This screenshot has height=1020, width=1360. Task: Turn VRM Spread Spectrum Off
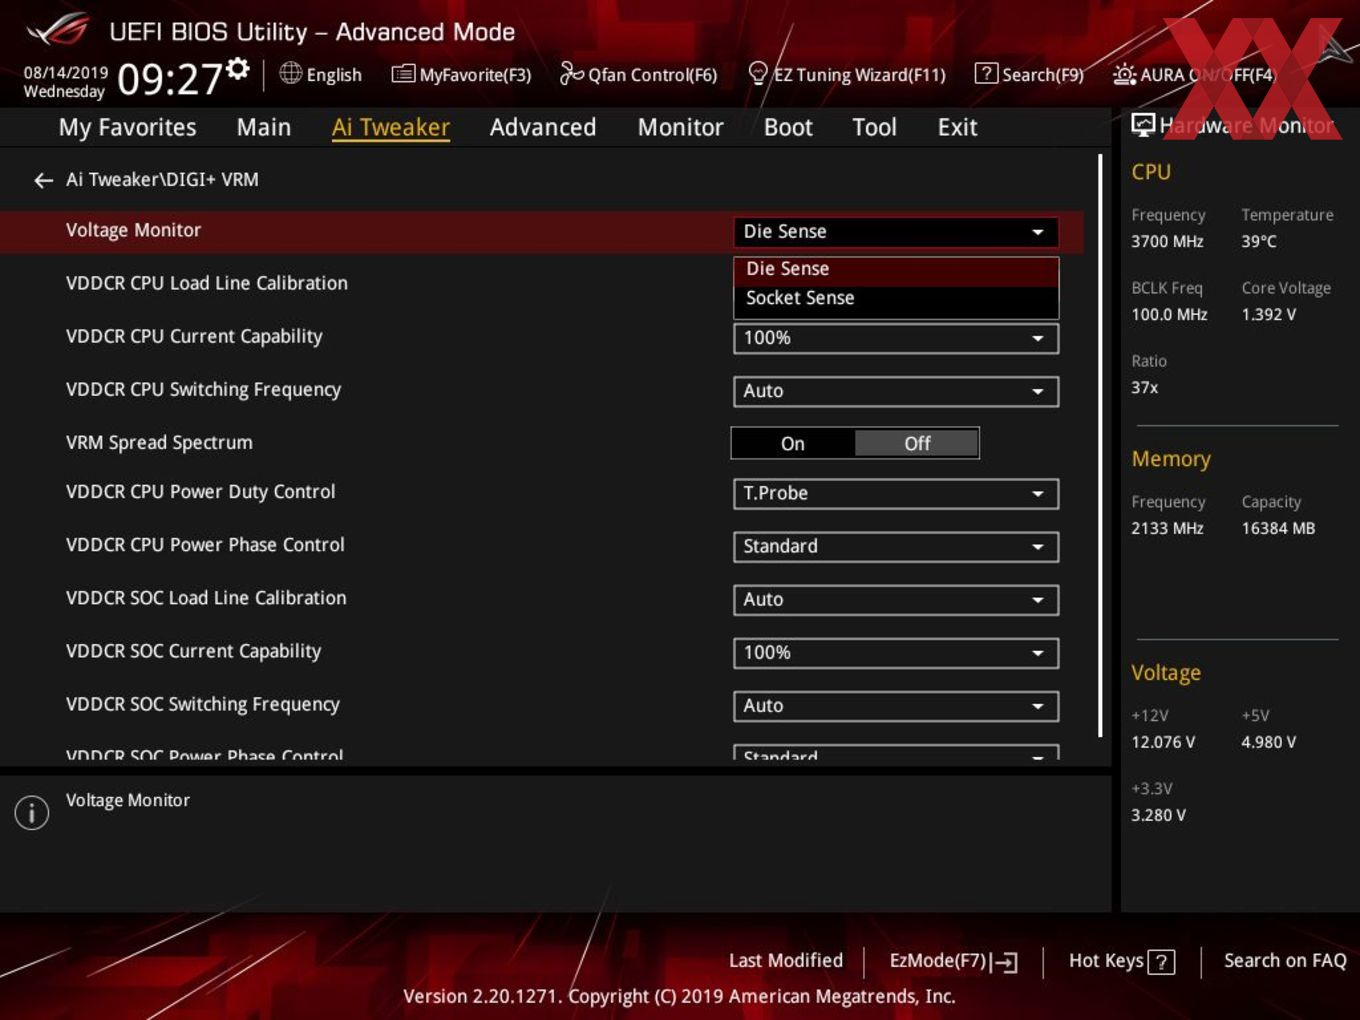(x=917, y=444)
